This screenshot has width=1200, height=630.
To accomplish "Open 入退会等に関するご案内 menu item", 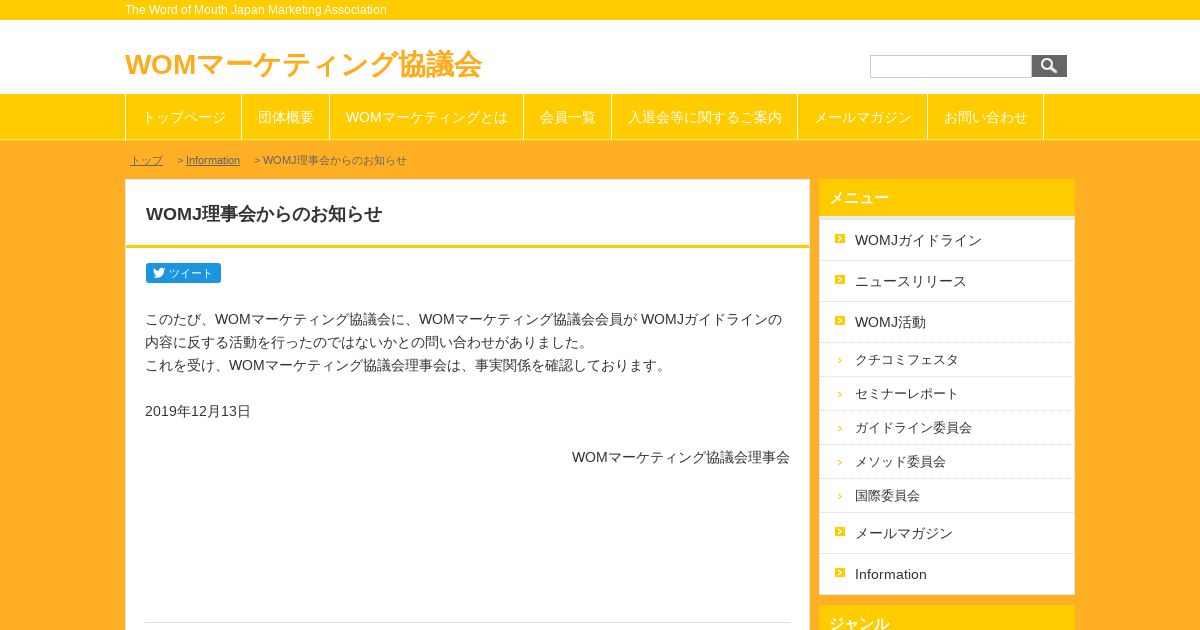I will (705, 117).
